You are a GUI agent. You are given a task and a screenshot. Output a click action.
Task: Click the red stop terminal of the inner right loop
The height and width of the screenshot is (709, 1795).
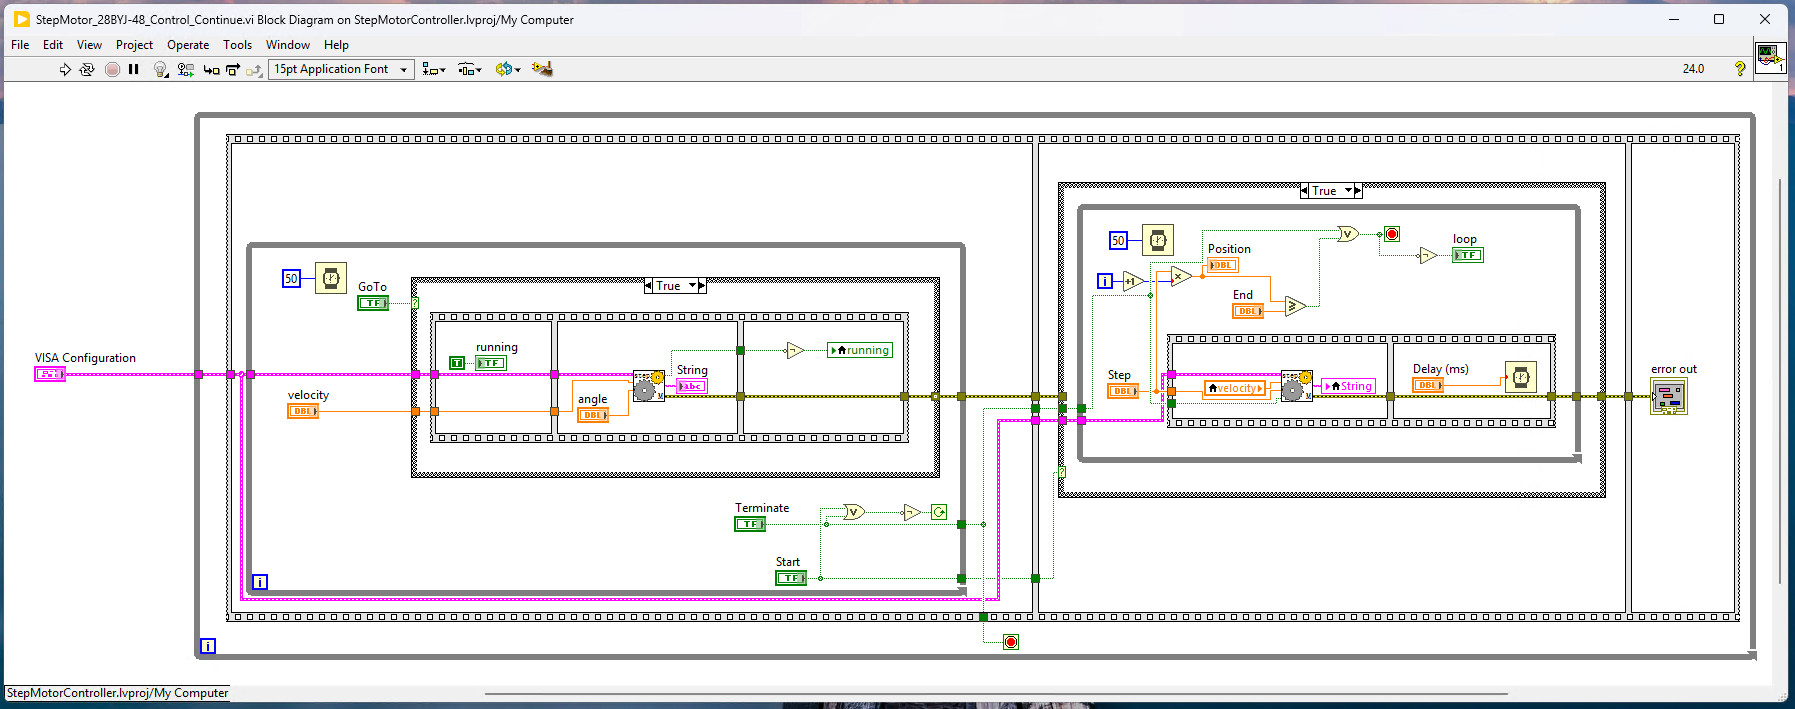(x=1392, y=234)
